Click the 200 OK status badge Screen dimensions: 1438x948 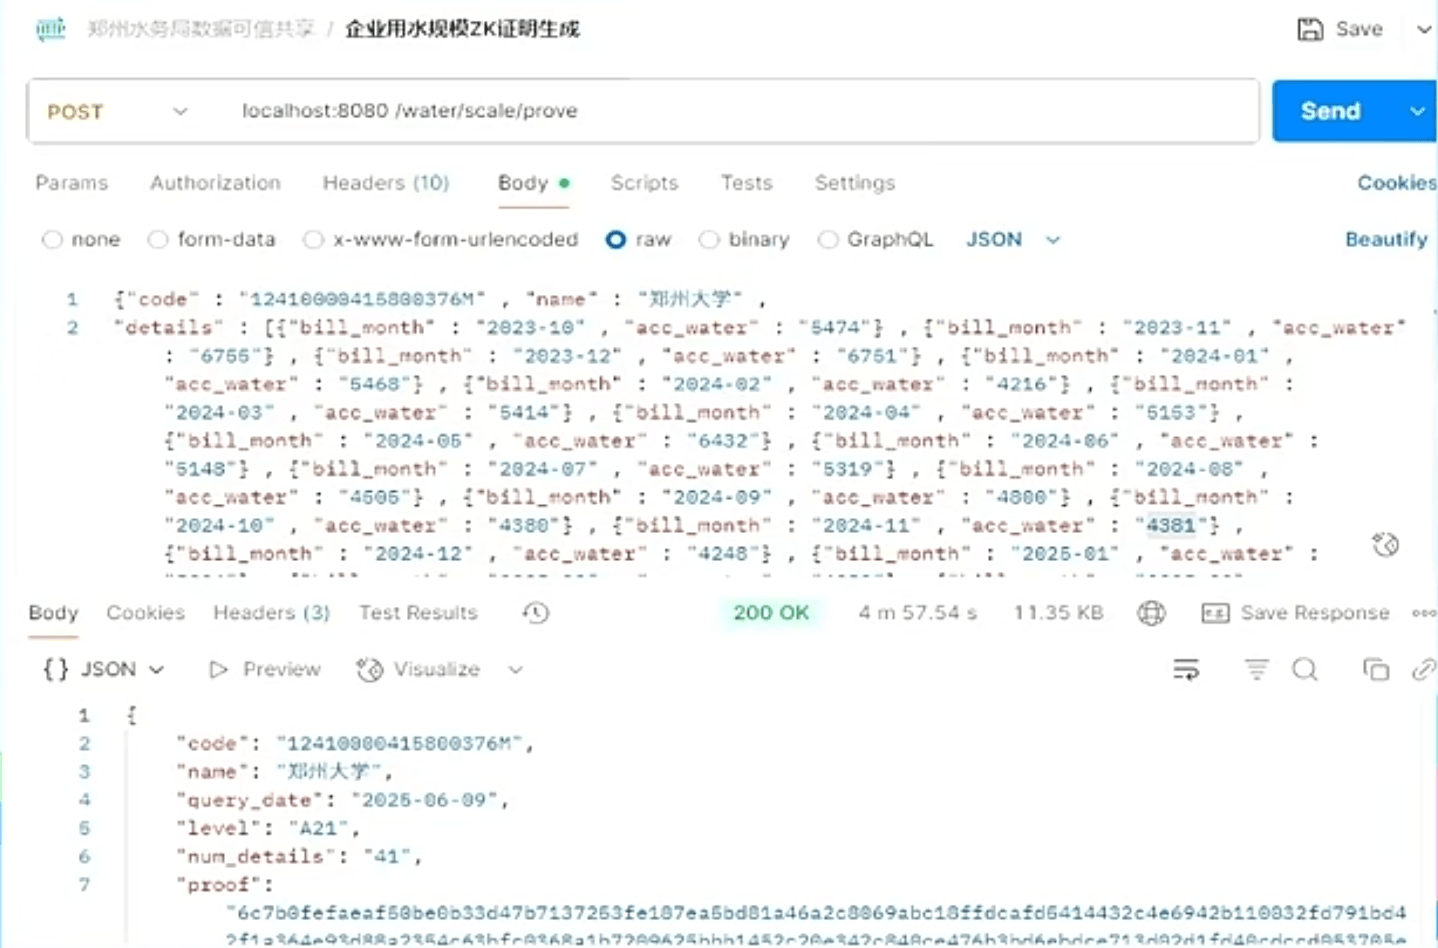pos(771,613)
